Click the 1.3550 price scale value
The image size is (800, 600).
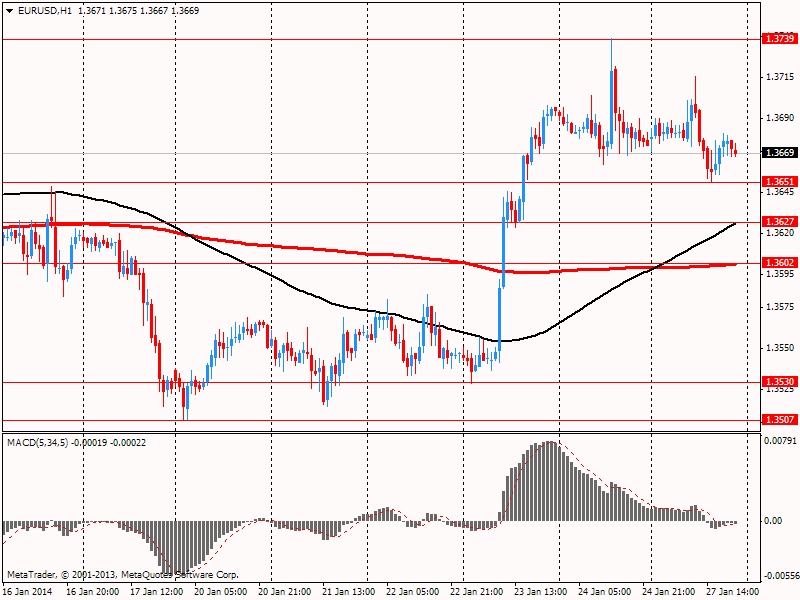(x=781, y=347)
